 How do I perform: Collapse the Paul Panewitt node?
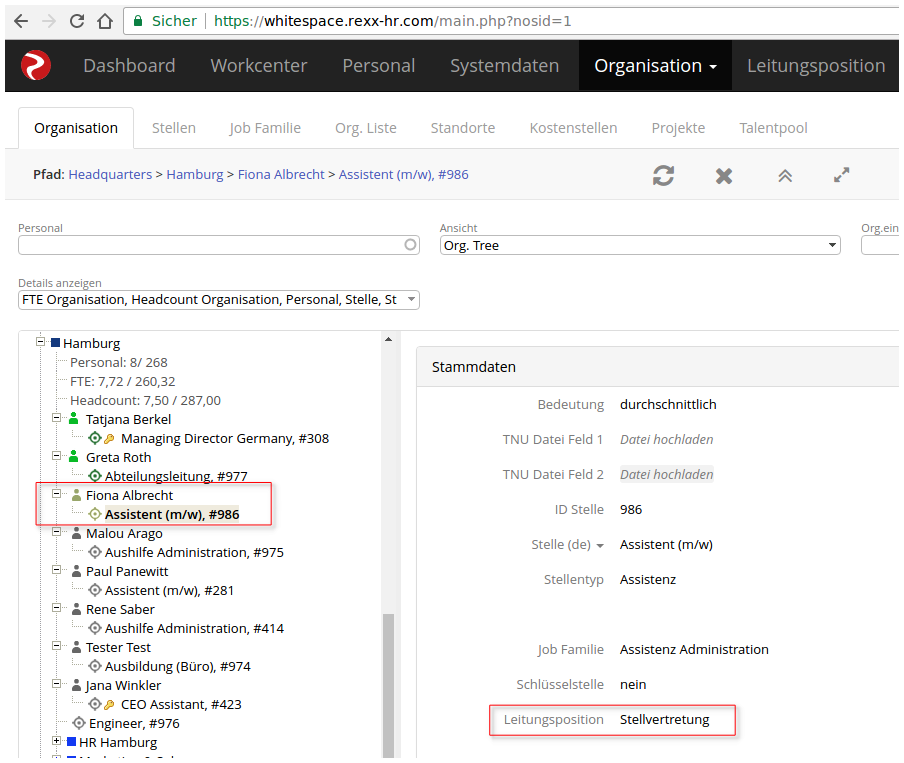coord(56,570)
